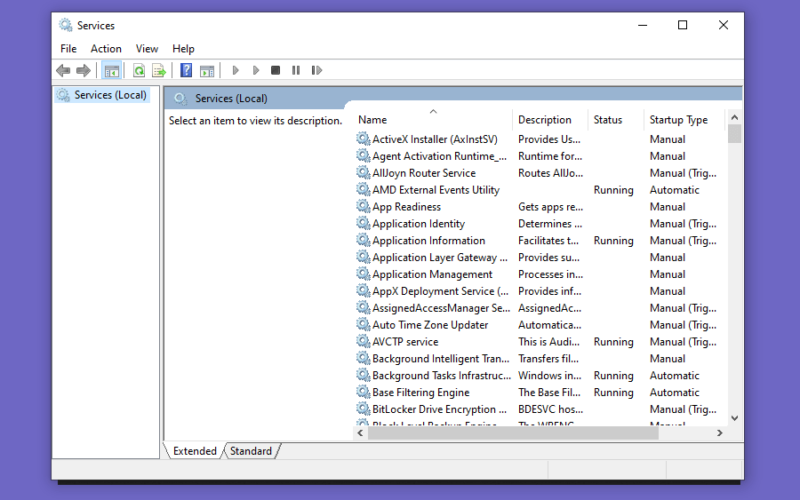Close the Services window
800x500 pixels.
pyautogui.click(x=723, y=25)
